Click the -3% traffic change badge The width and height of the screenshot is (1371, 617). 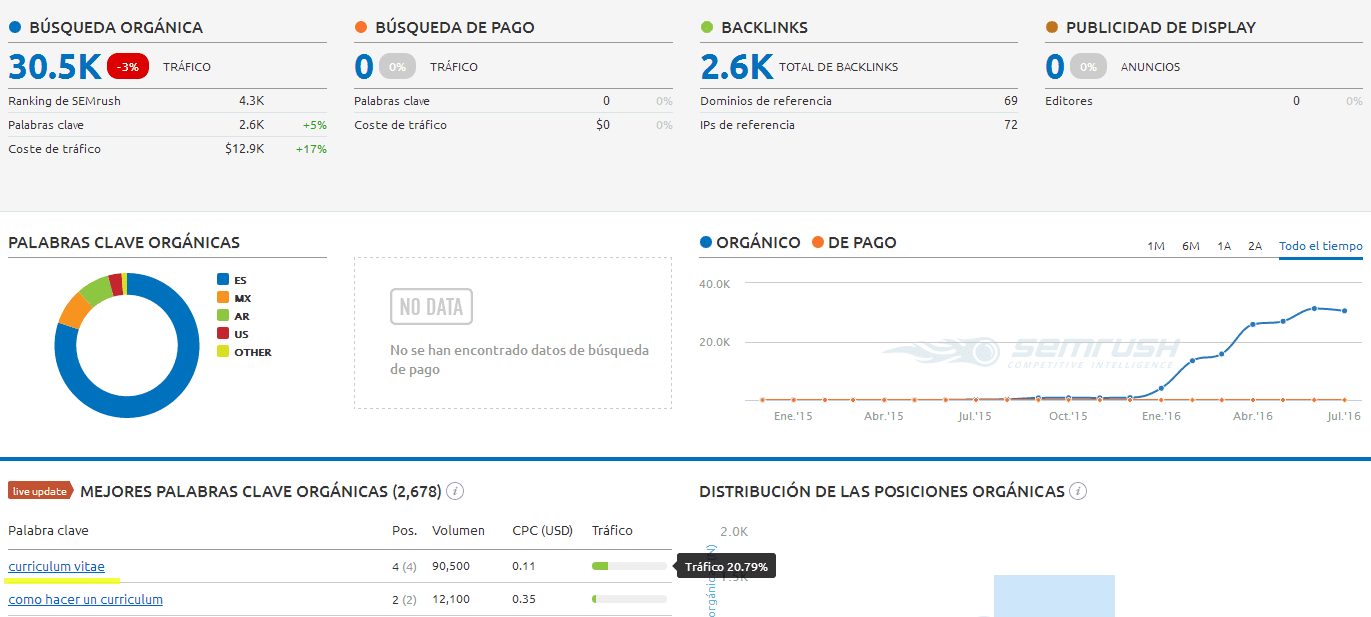click(128, 67)
